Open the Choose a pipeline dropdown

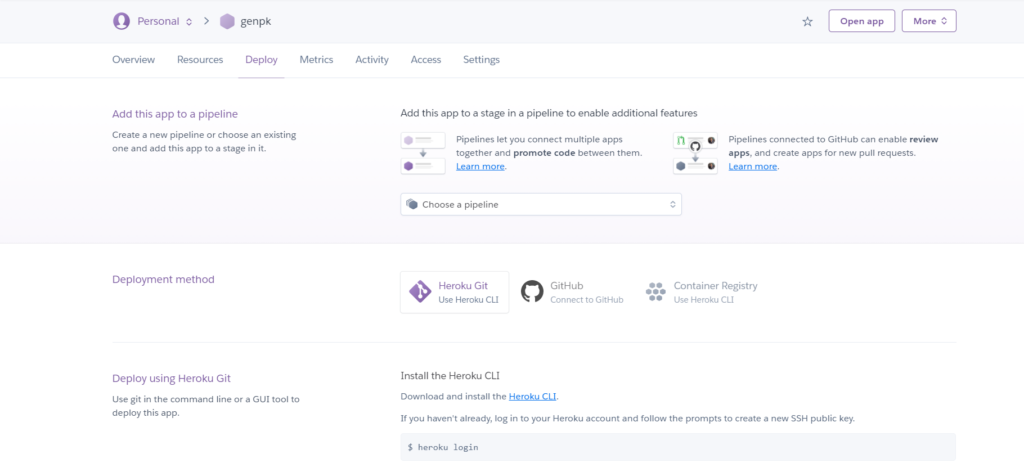[x=541, y=204]
